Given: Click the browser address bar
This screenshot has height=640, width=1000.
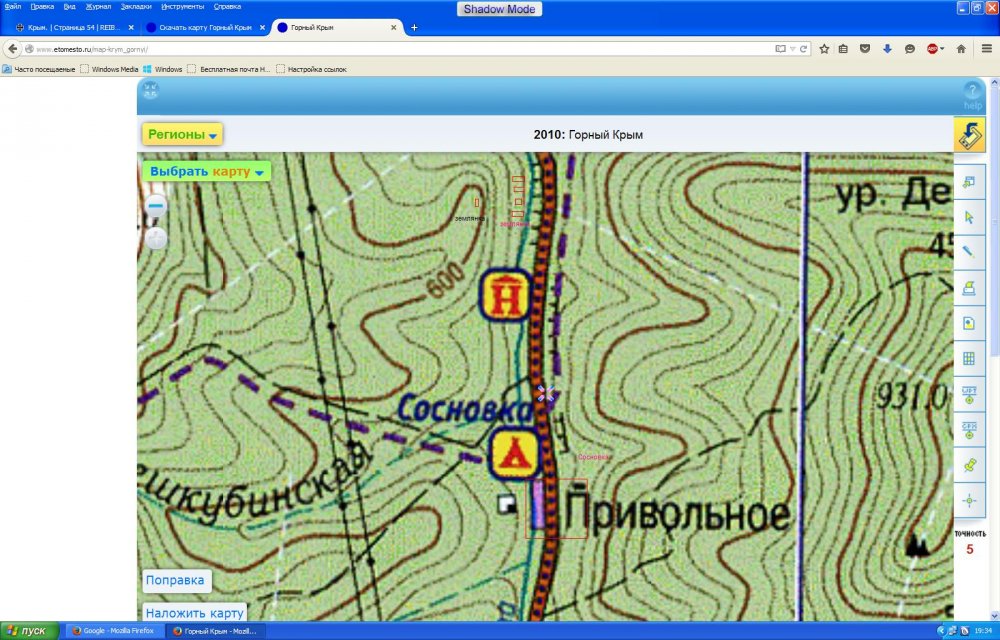Looking at the screenshot, I should (x=400, y=48).
